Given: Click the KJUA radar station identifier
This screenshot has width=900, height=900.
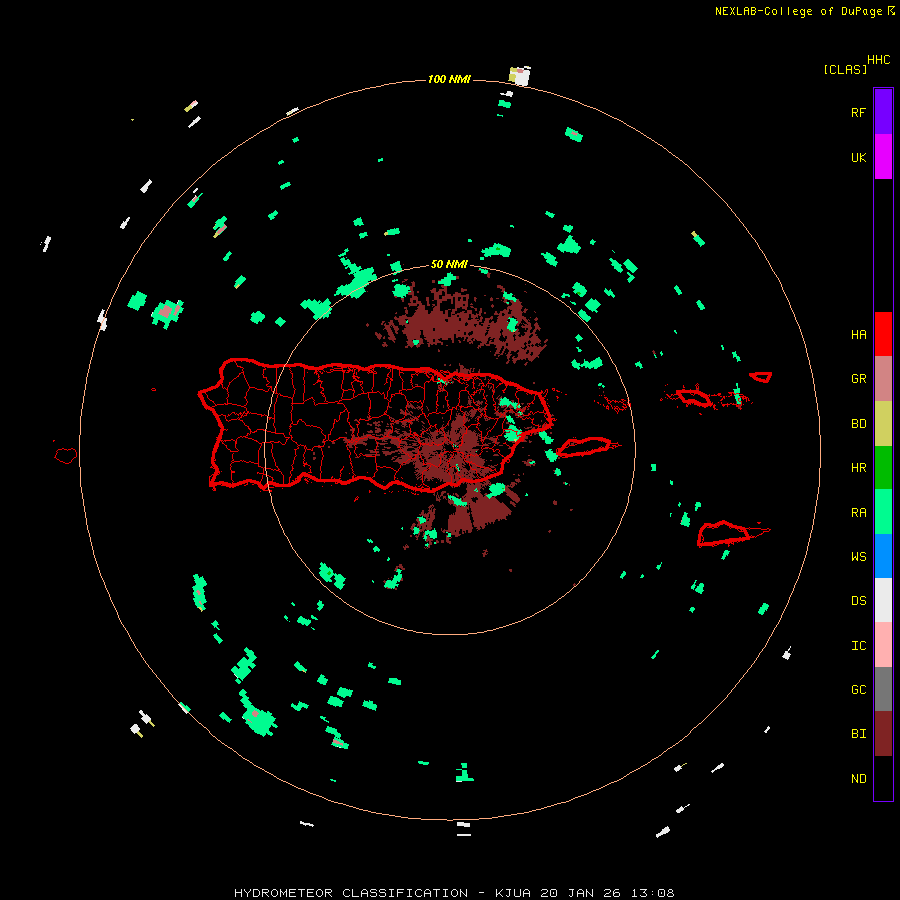Looking at the screenshot, I should (513, 893).
